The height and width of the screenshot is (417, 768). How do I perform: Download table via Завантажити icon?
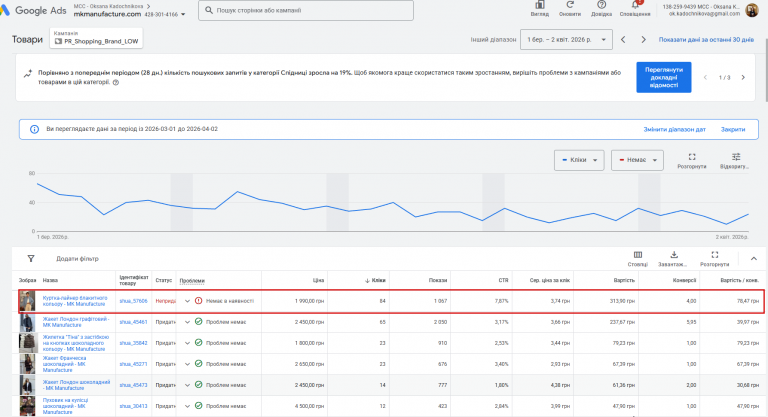675,255
